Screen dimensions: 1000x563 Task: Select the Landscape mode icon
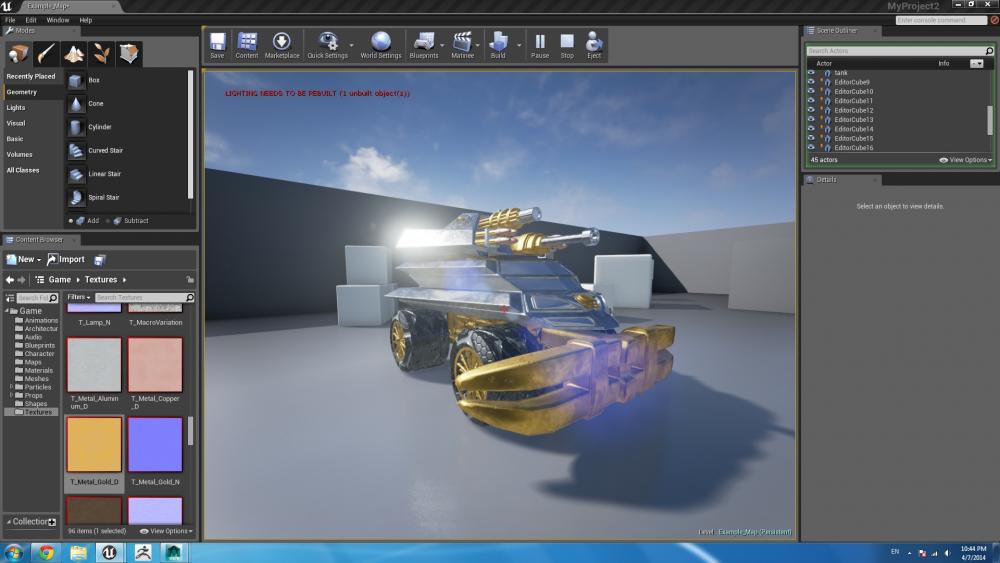tap(74, 54)
